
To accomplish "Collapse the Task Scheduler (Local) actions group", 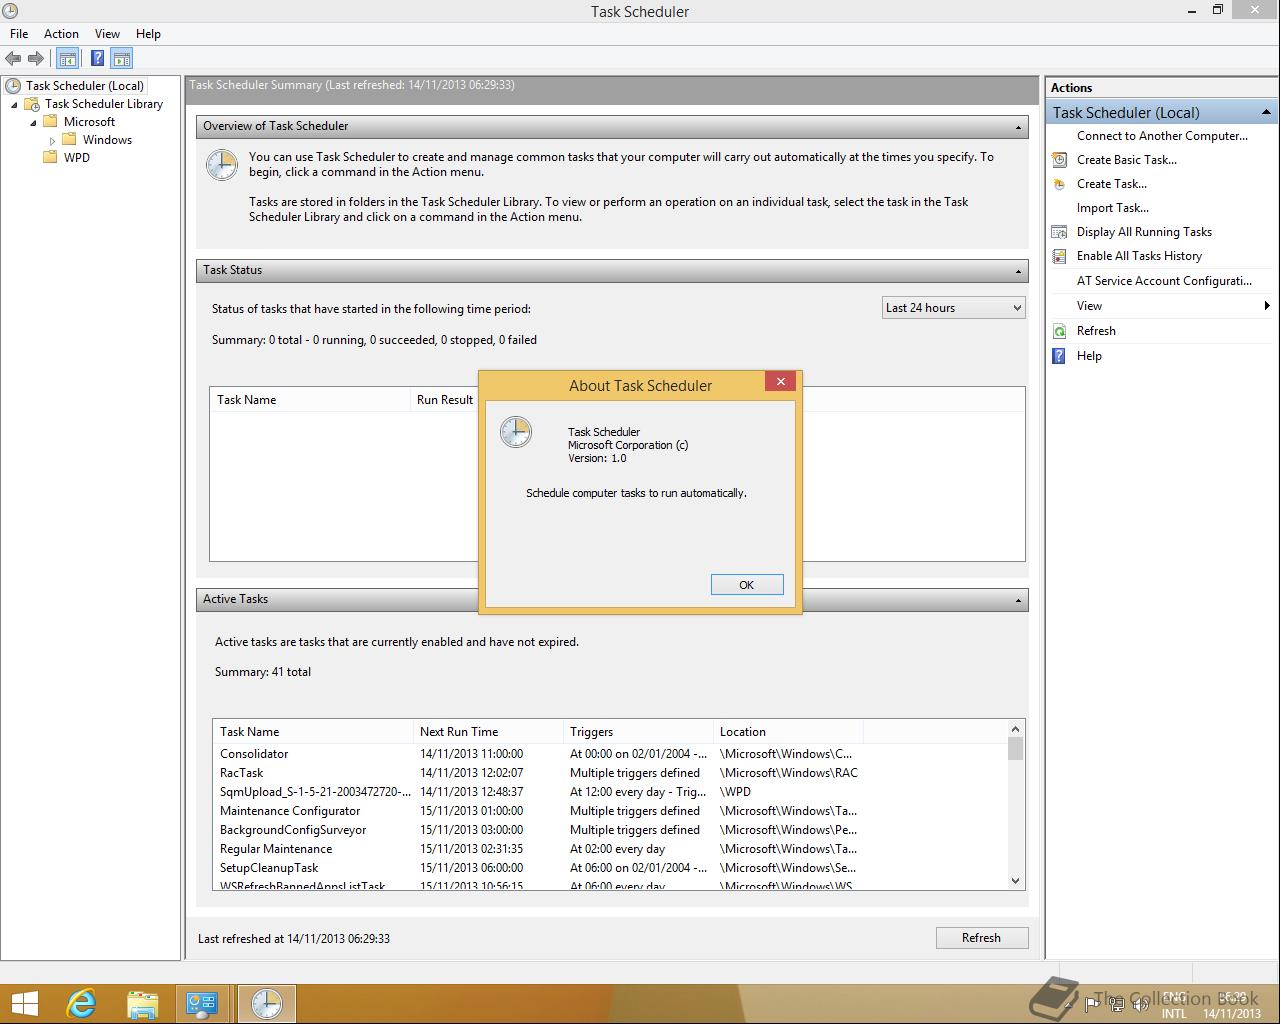I will [1265, 112].
